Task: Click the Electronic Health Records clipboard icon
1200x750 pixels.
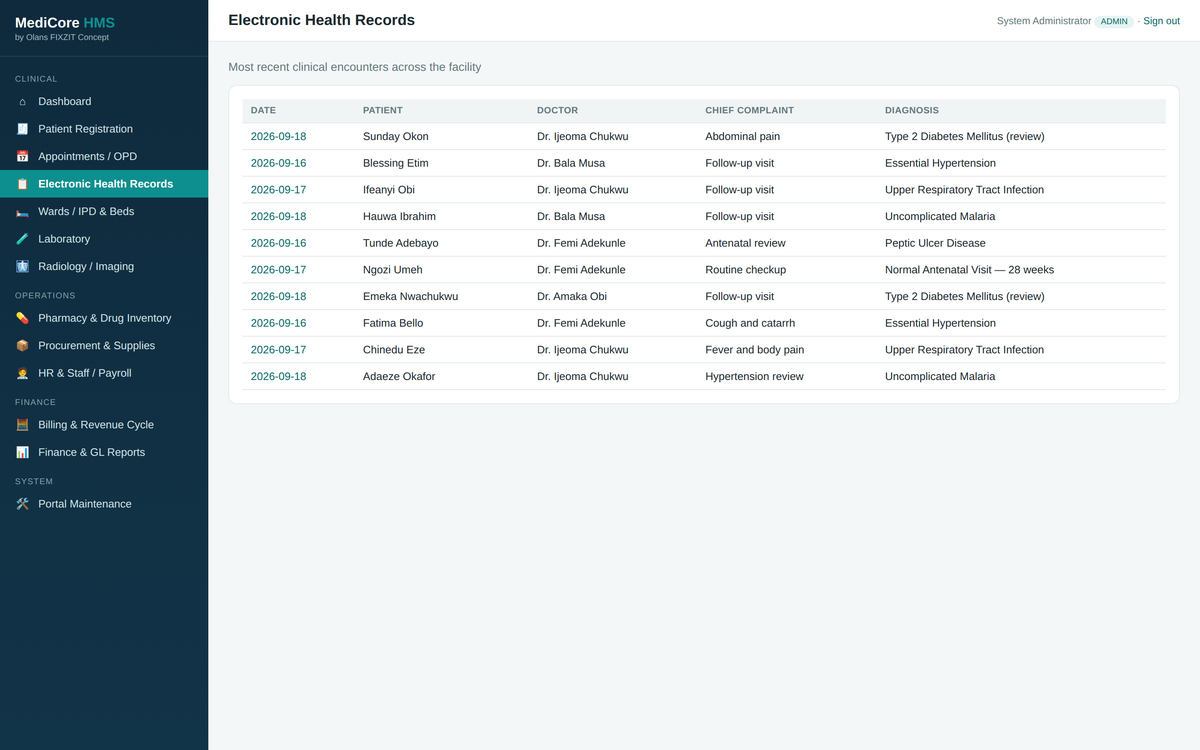Action: coord(22,184)
